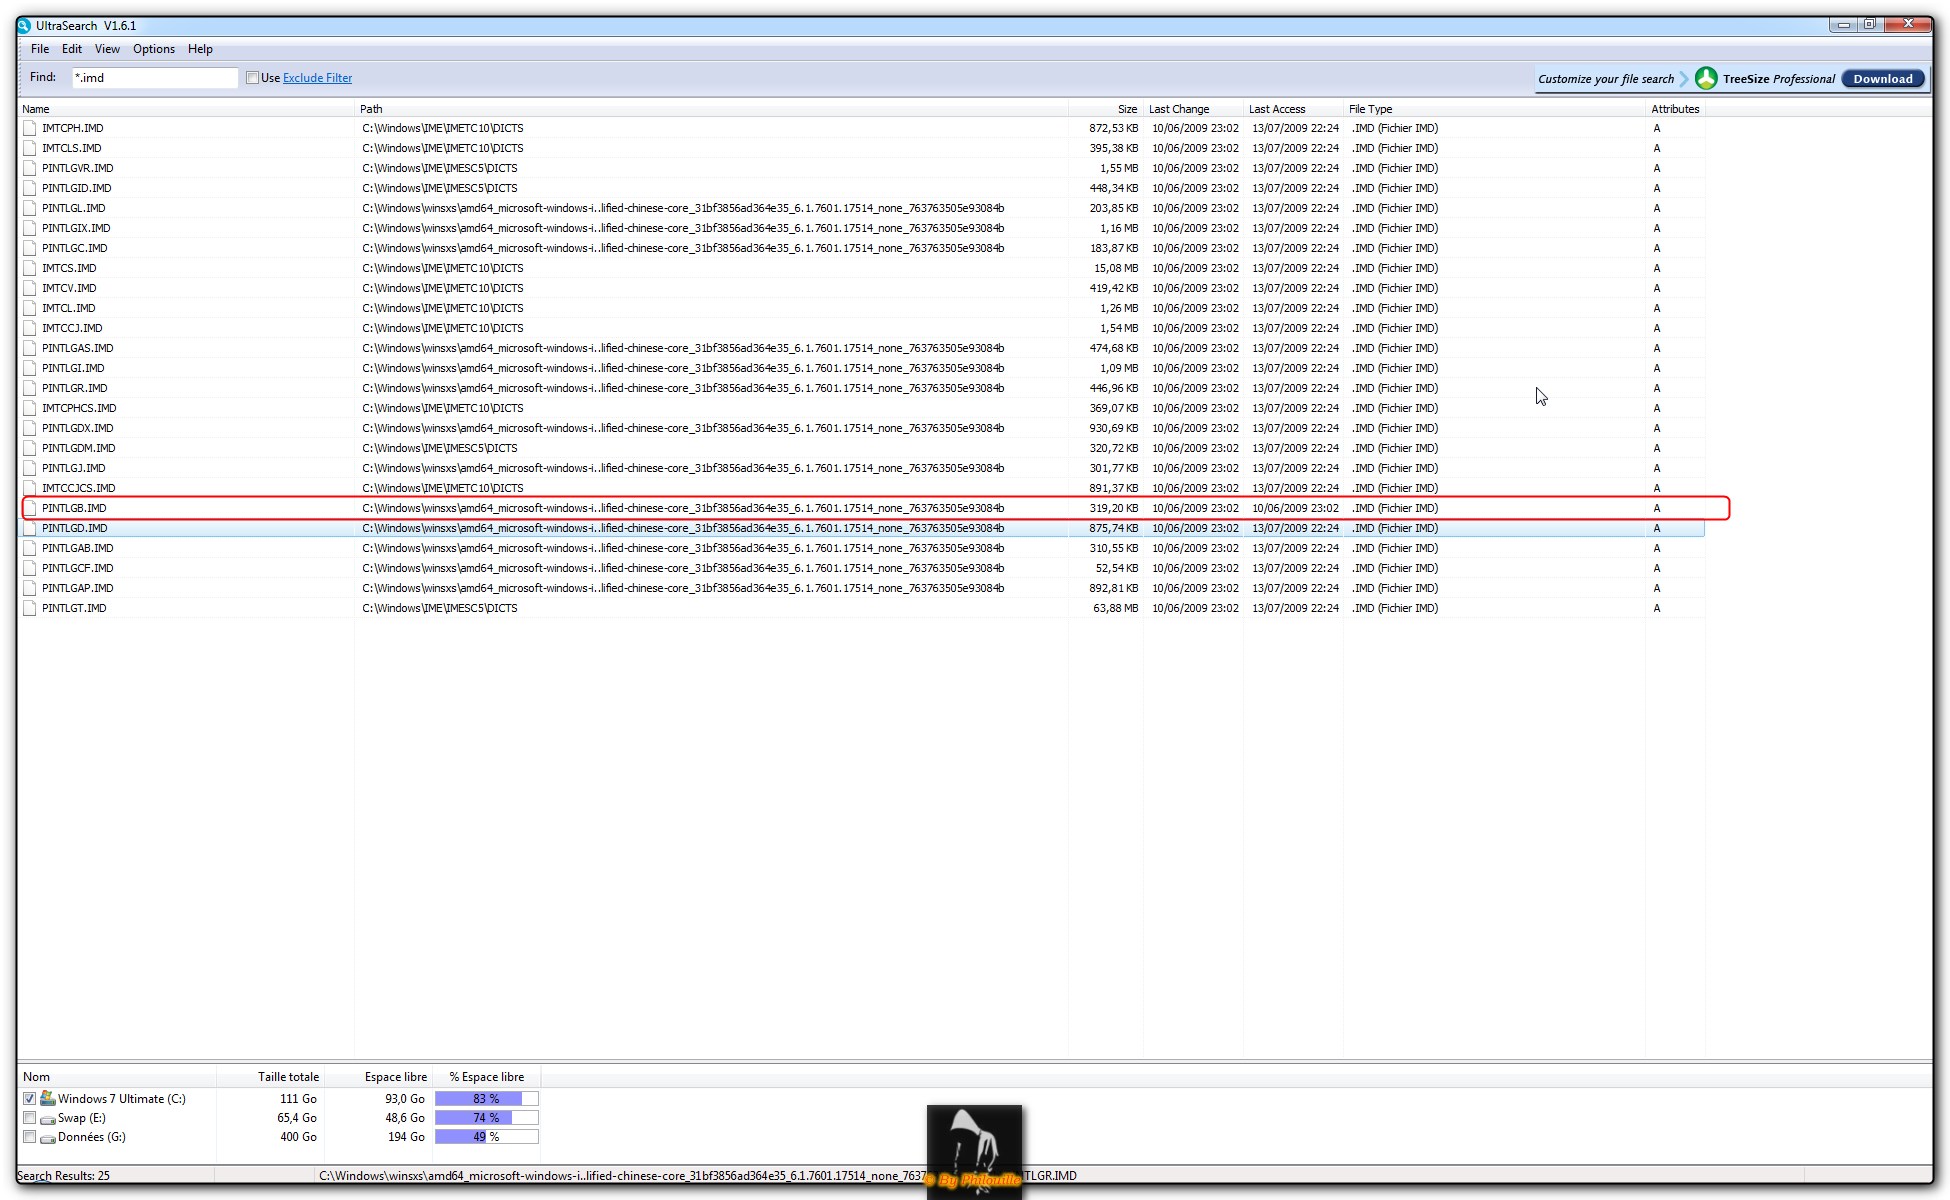Click the UltraSearch app icon in title bar

point(24,26)
